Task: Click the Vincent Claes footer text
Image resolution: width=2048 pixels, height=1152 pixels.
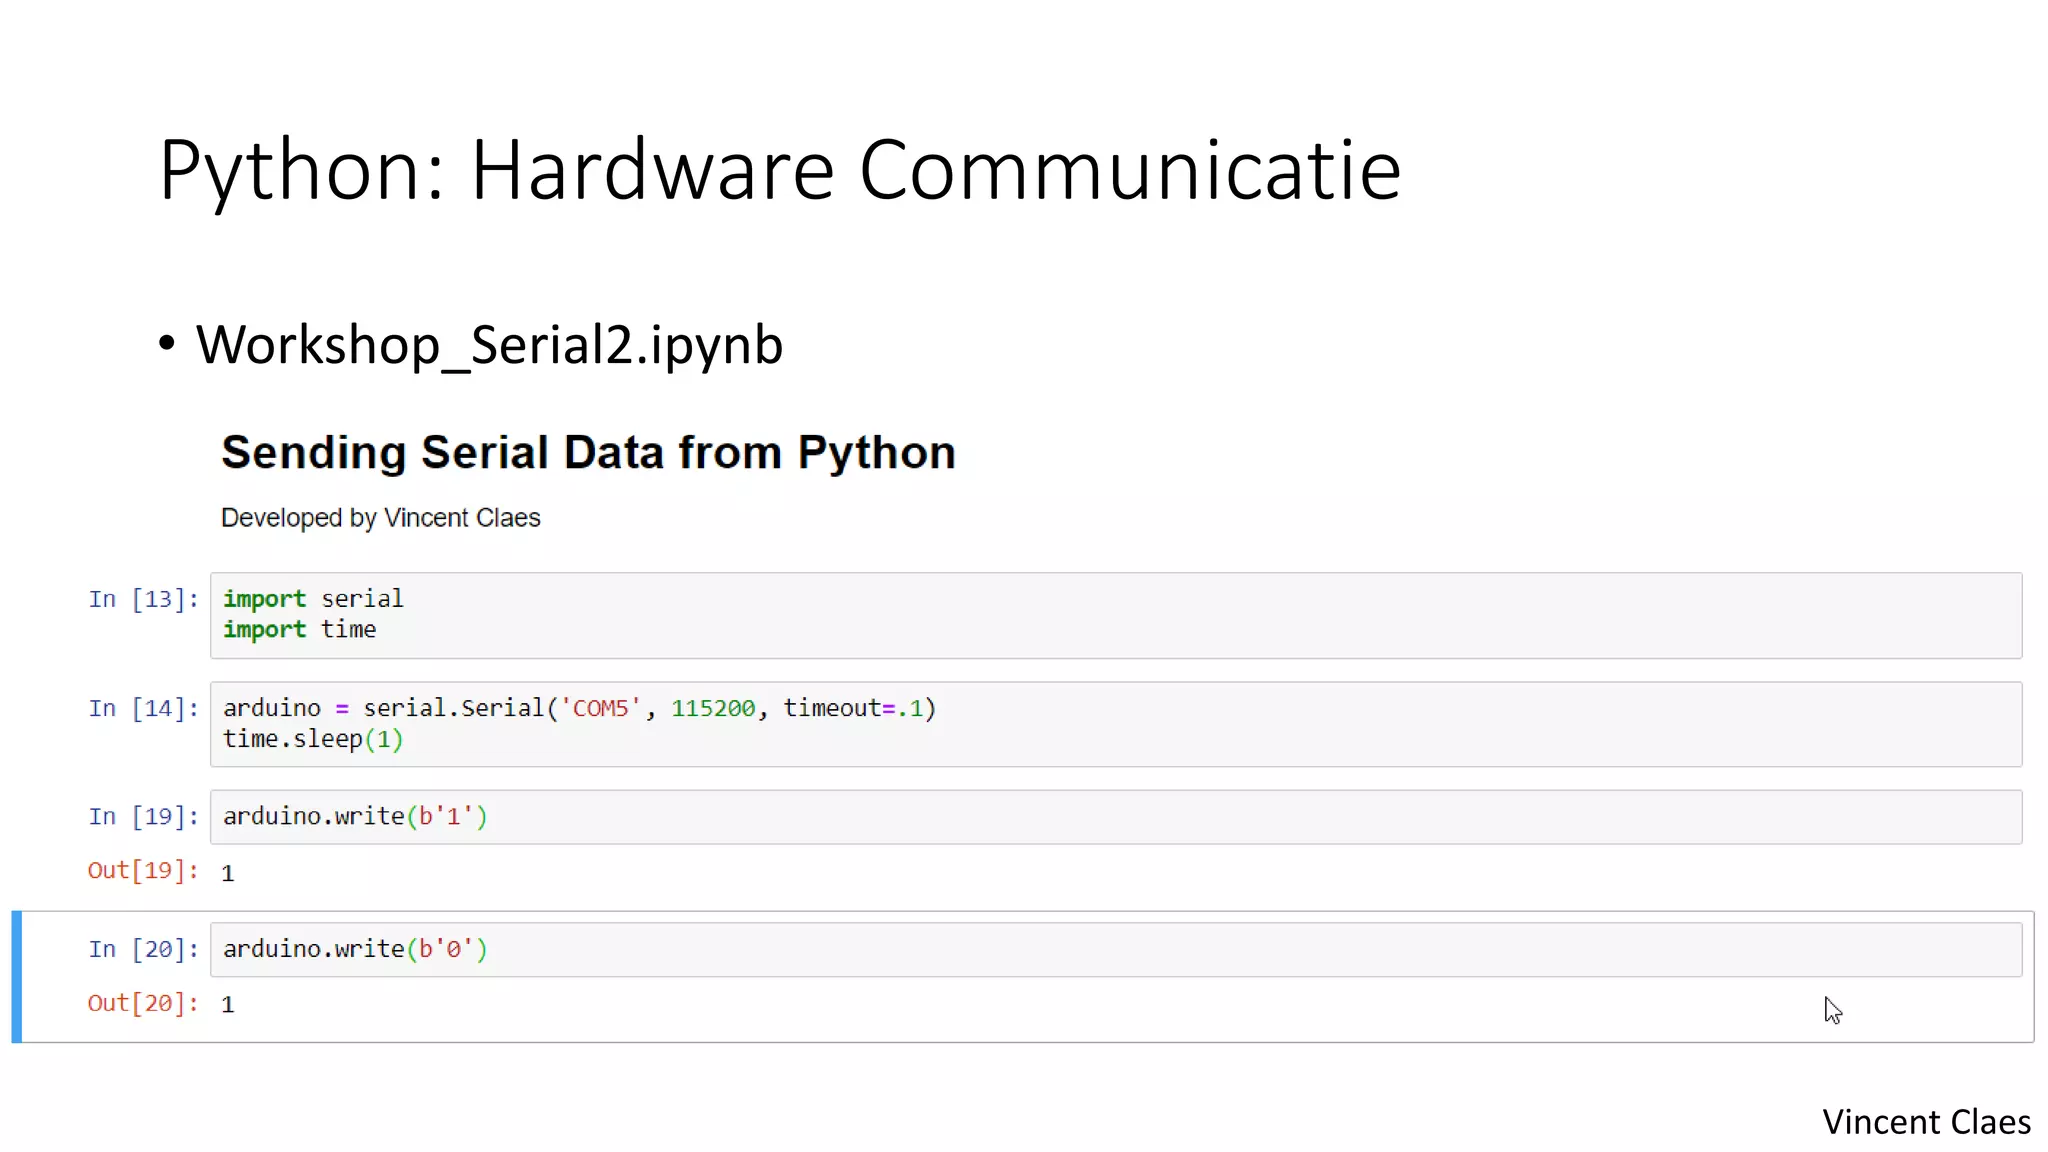Action: (1926, 1122)
